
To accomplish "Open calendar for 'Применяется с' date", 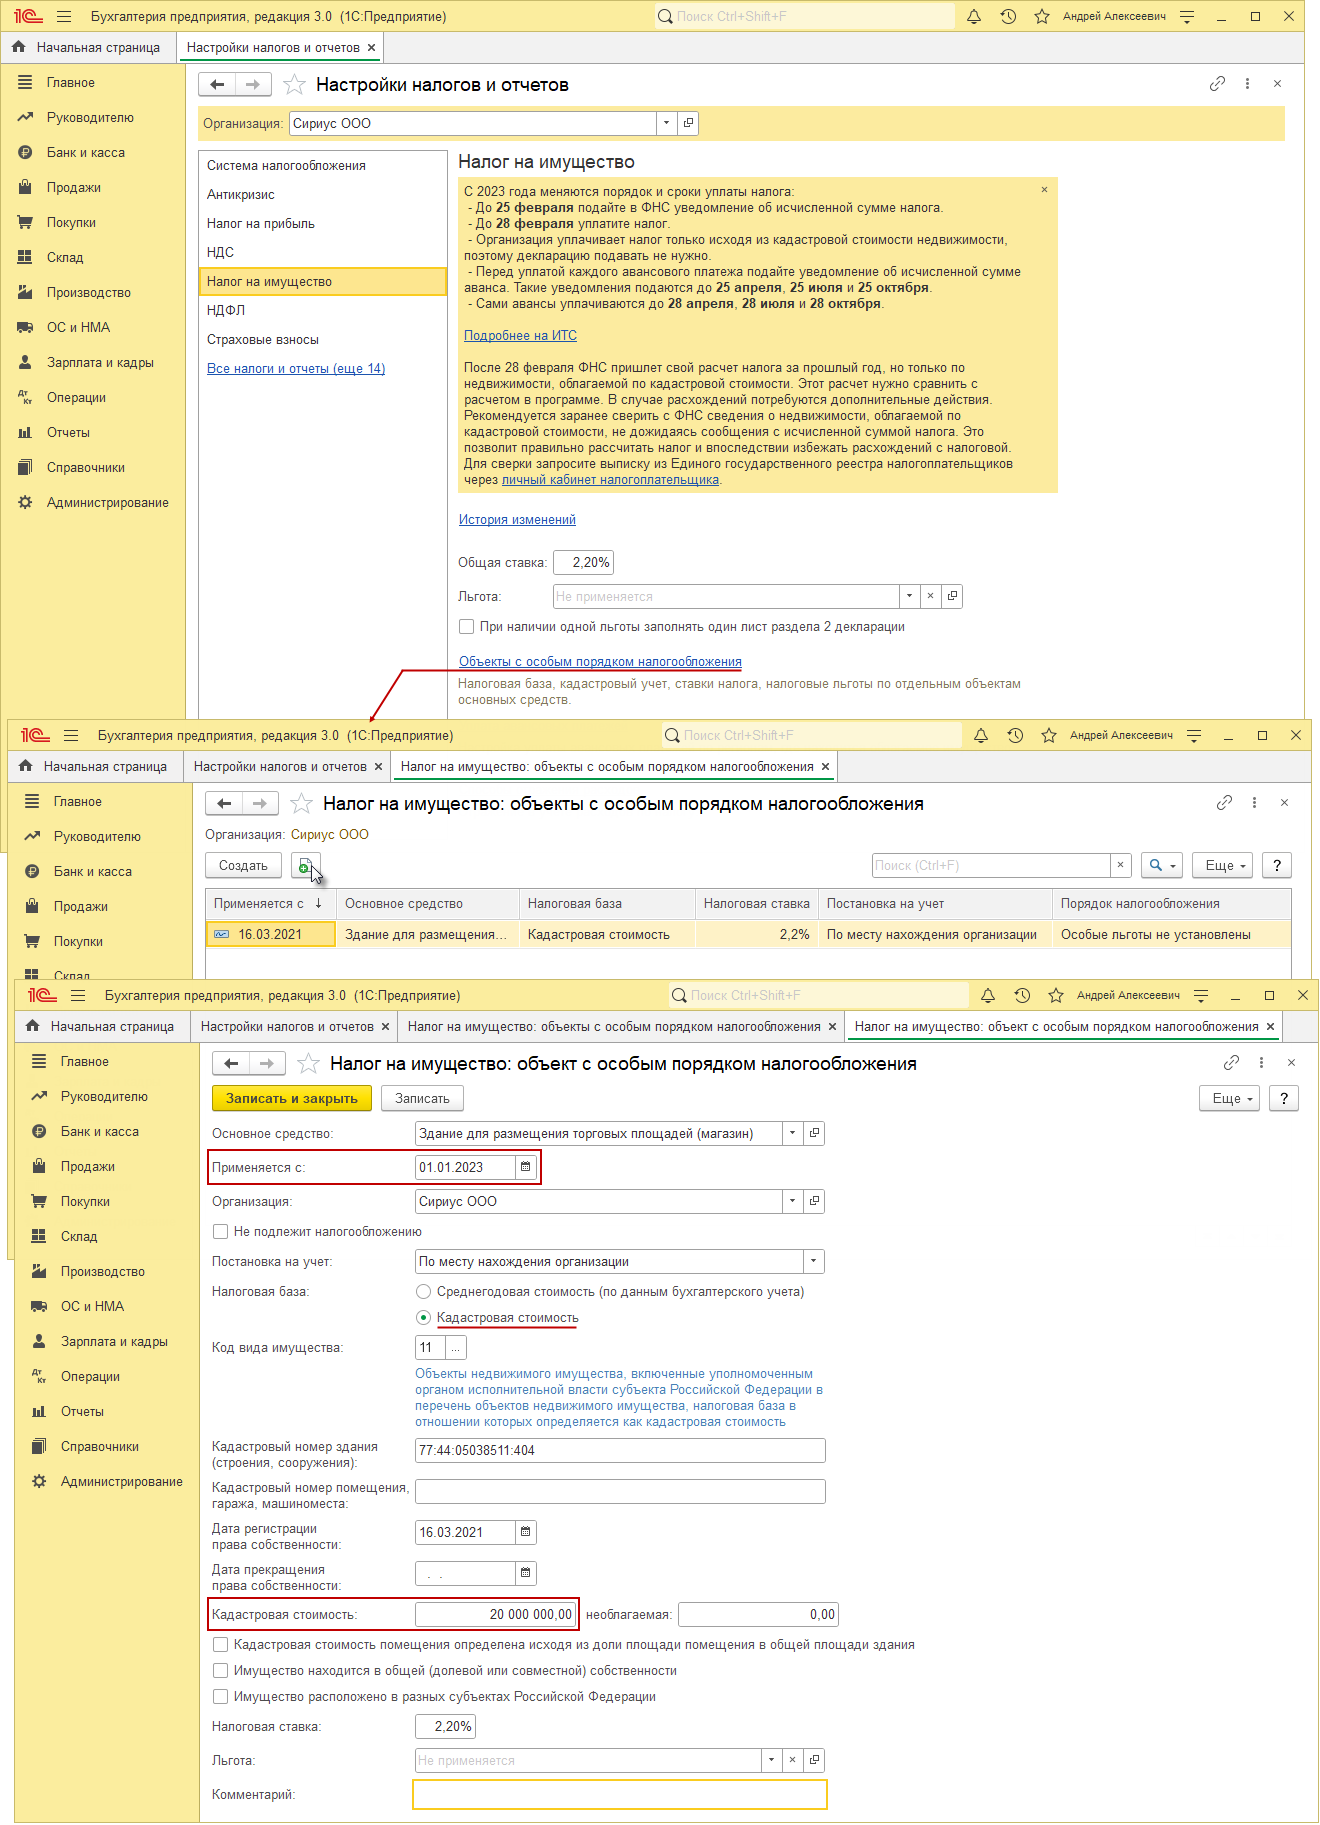I will point(526,1167).
